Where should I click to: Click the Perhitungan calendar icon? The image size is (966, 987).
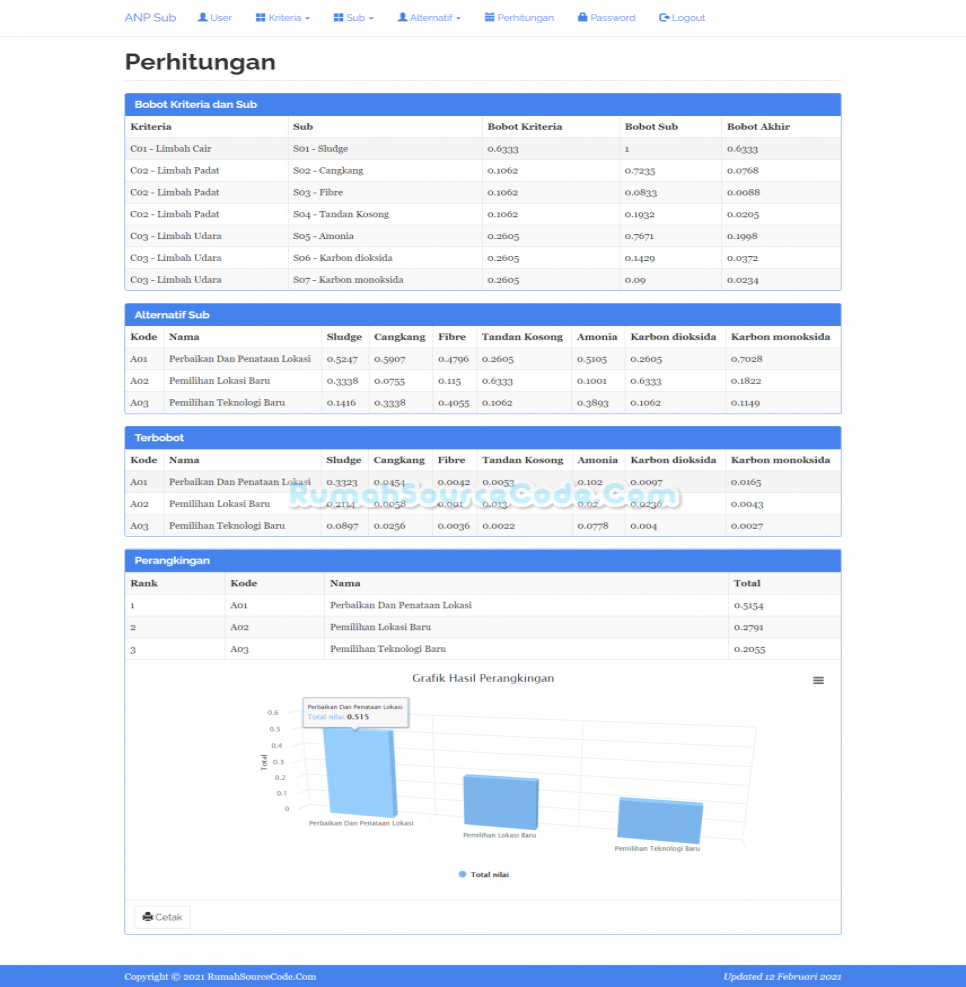[x=490, y=18]
